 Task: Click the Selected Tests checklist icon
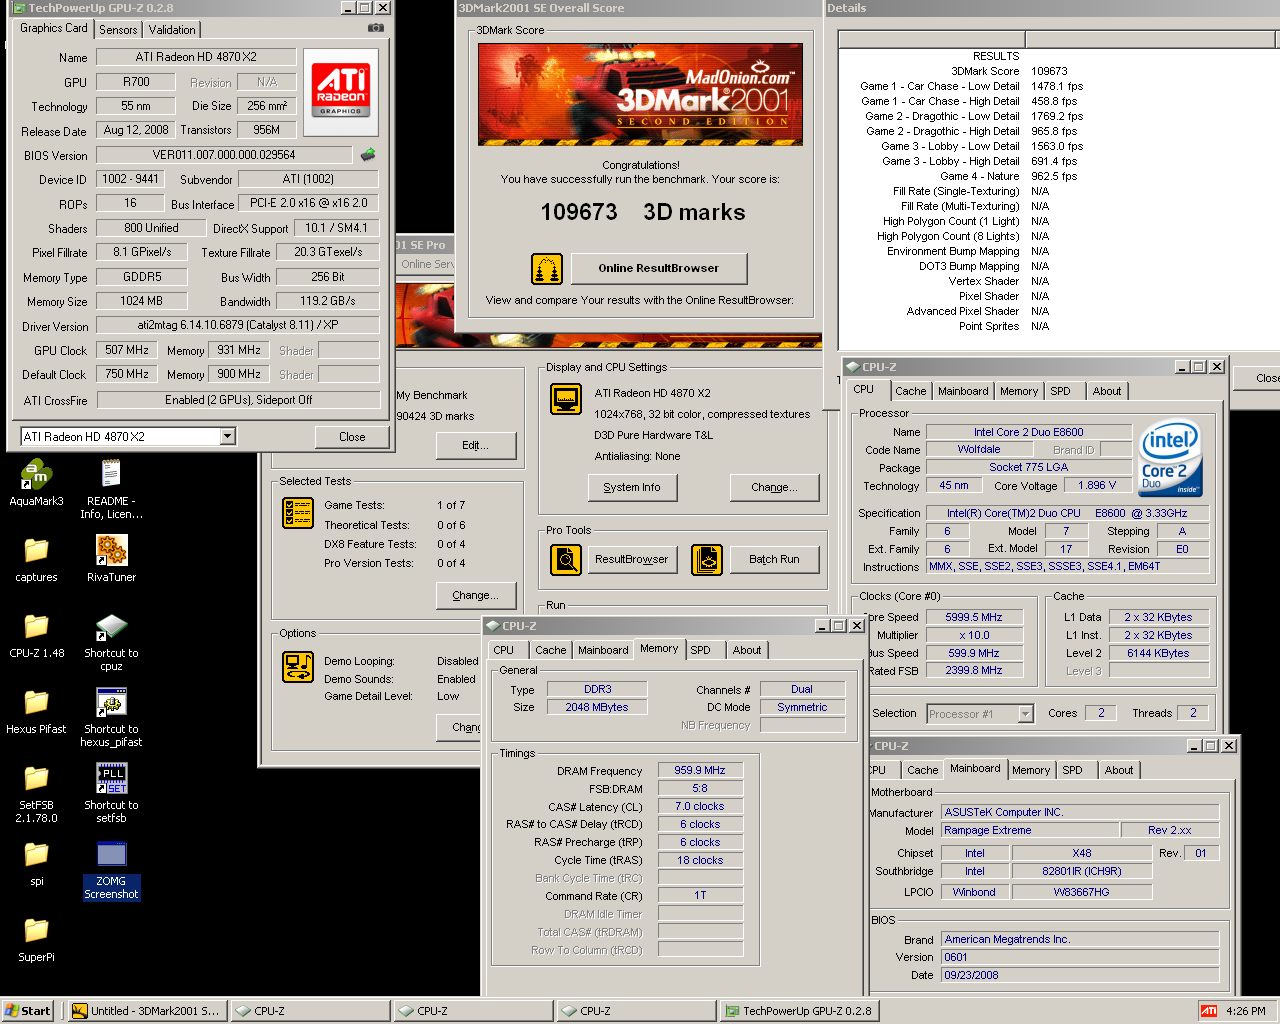point(298,512)
